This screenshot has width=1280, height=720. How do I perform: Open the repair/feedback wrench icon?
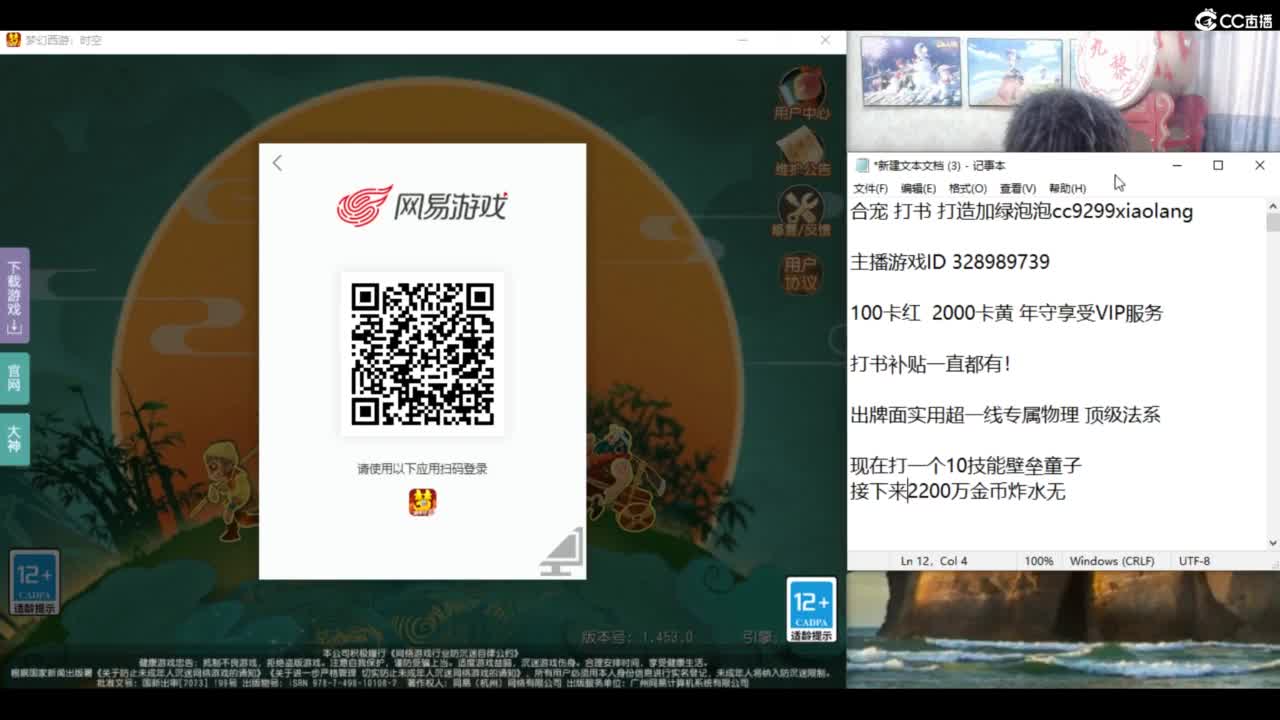[x=801, y=212]
